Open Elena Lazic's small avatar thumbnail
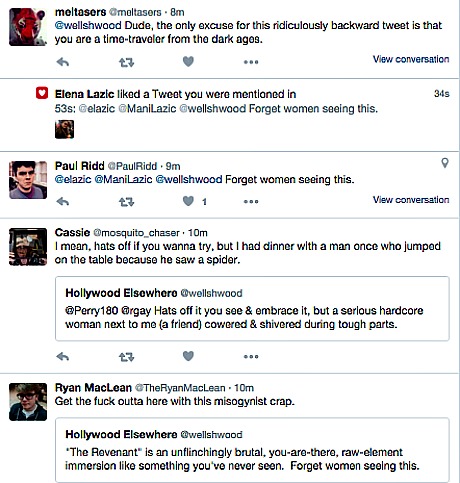460x483 pixels. coord(64,129)
